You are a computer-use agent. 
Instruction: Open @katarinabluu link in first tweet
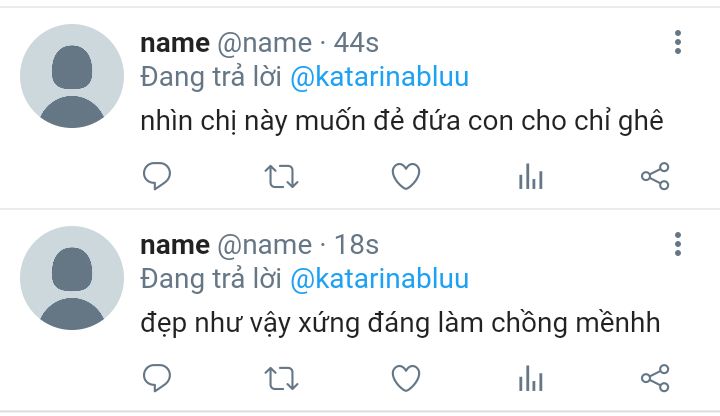[x=379, y=77]
